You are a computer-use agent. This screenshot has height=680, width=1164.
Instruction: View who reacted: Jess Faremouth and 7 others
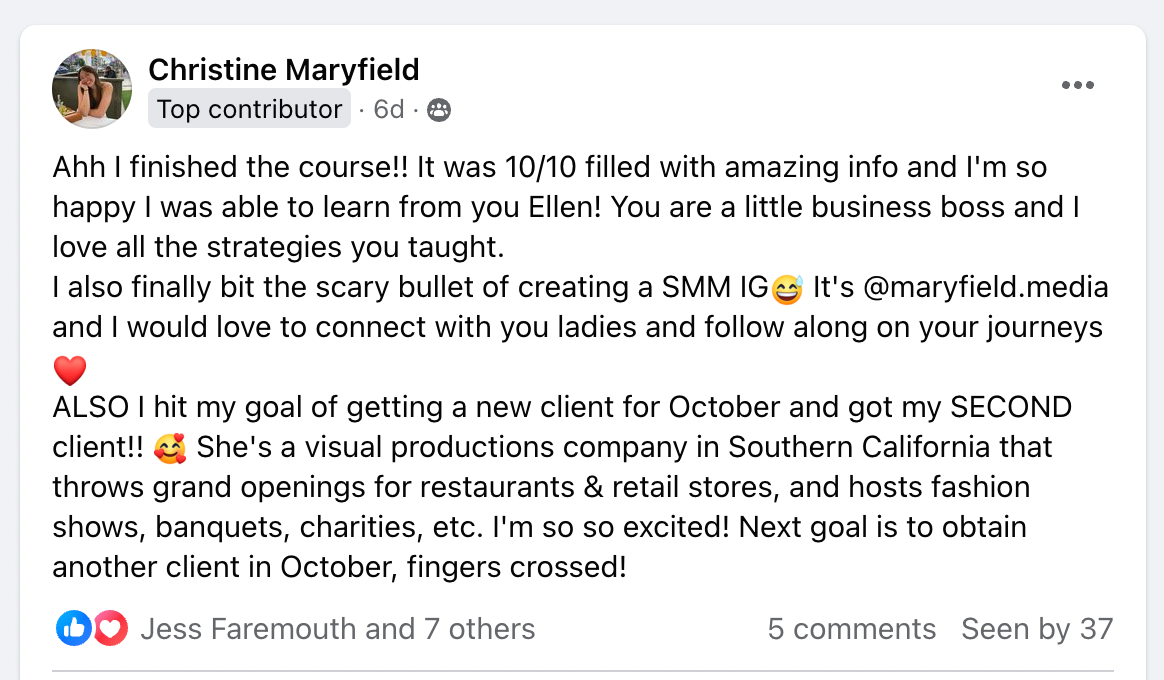337,629
